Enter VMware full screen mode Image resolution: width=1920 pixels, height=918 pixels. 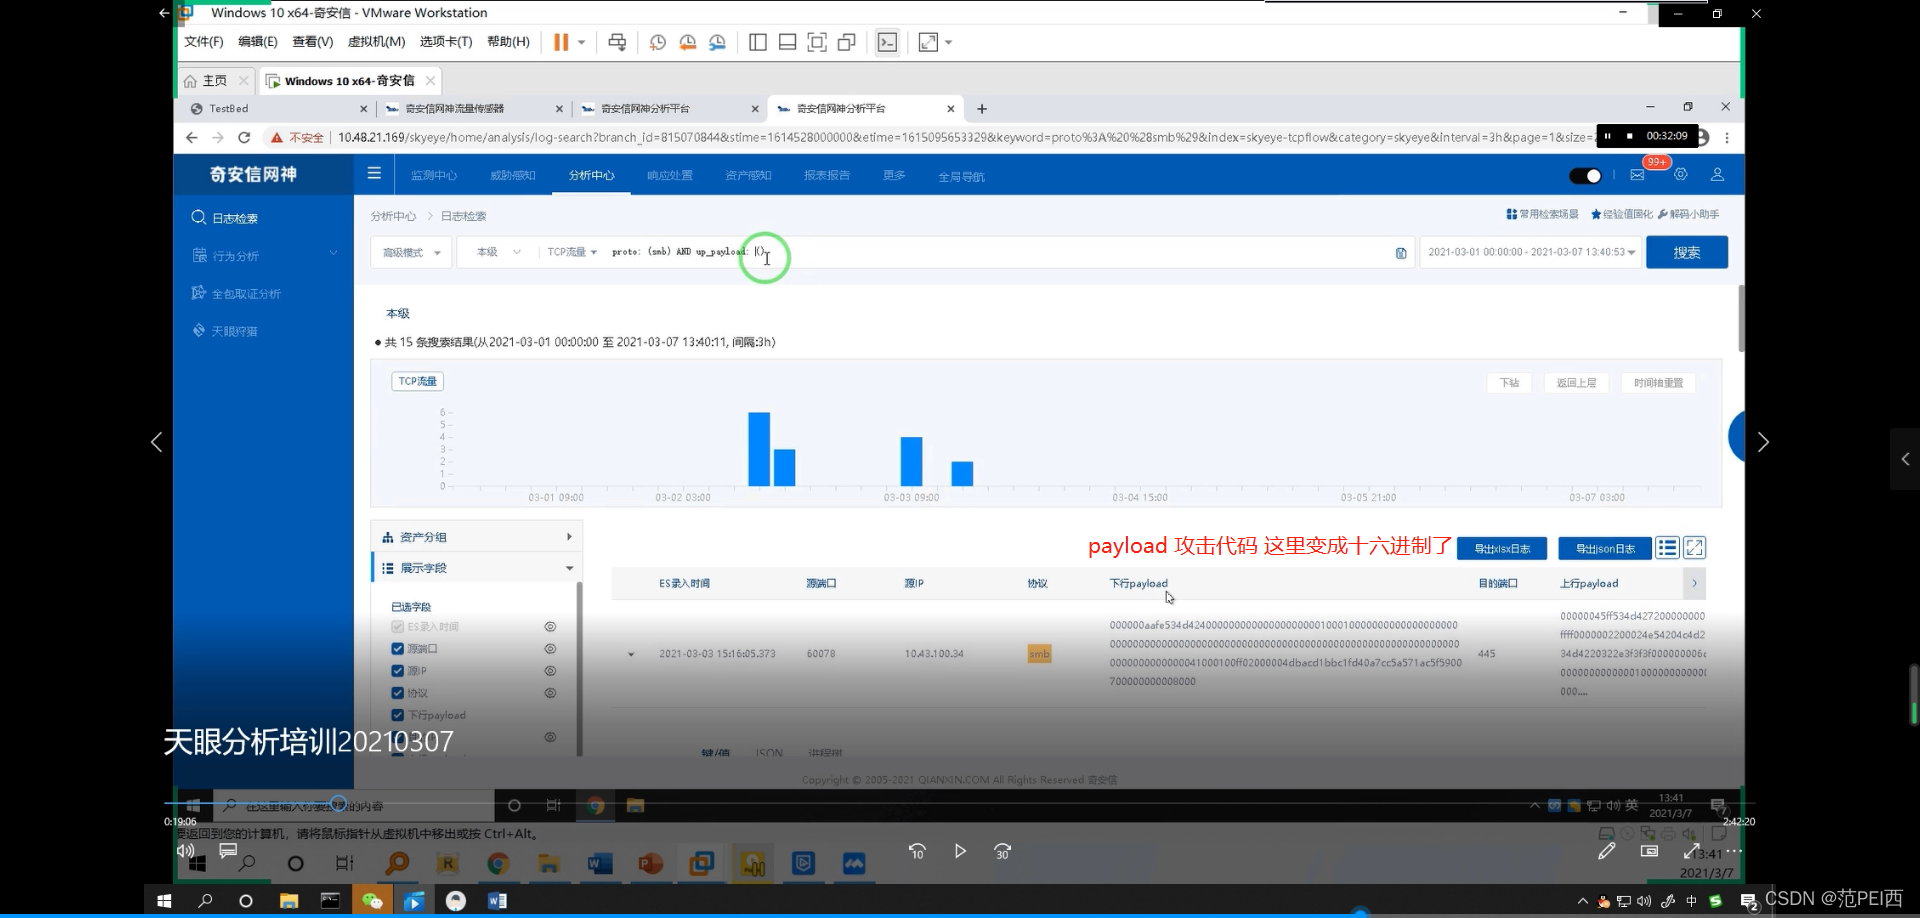[x=817, y=42]
